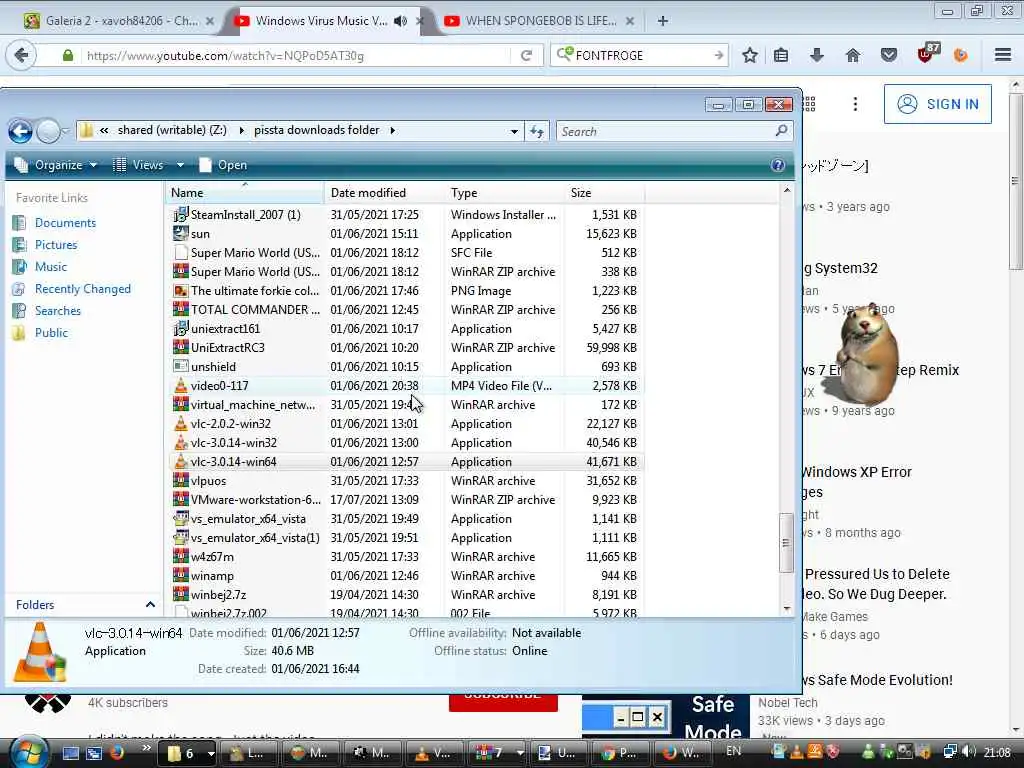Sort files by Type column
This screenshot has height=768, width=1024.
point(504,193)
